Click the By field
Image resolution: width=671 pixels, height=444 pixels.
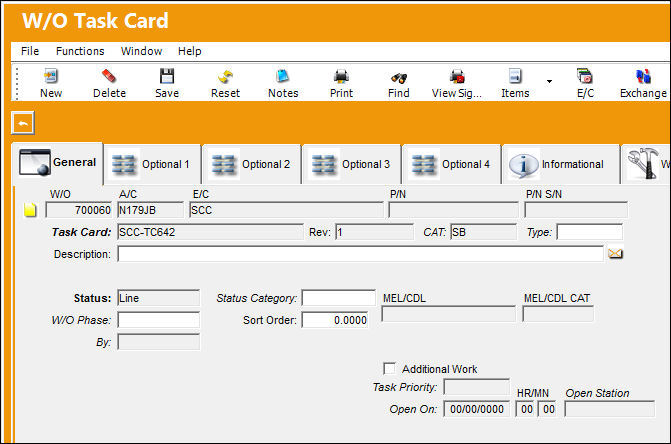158,342
